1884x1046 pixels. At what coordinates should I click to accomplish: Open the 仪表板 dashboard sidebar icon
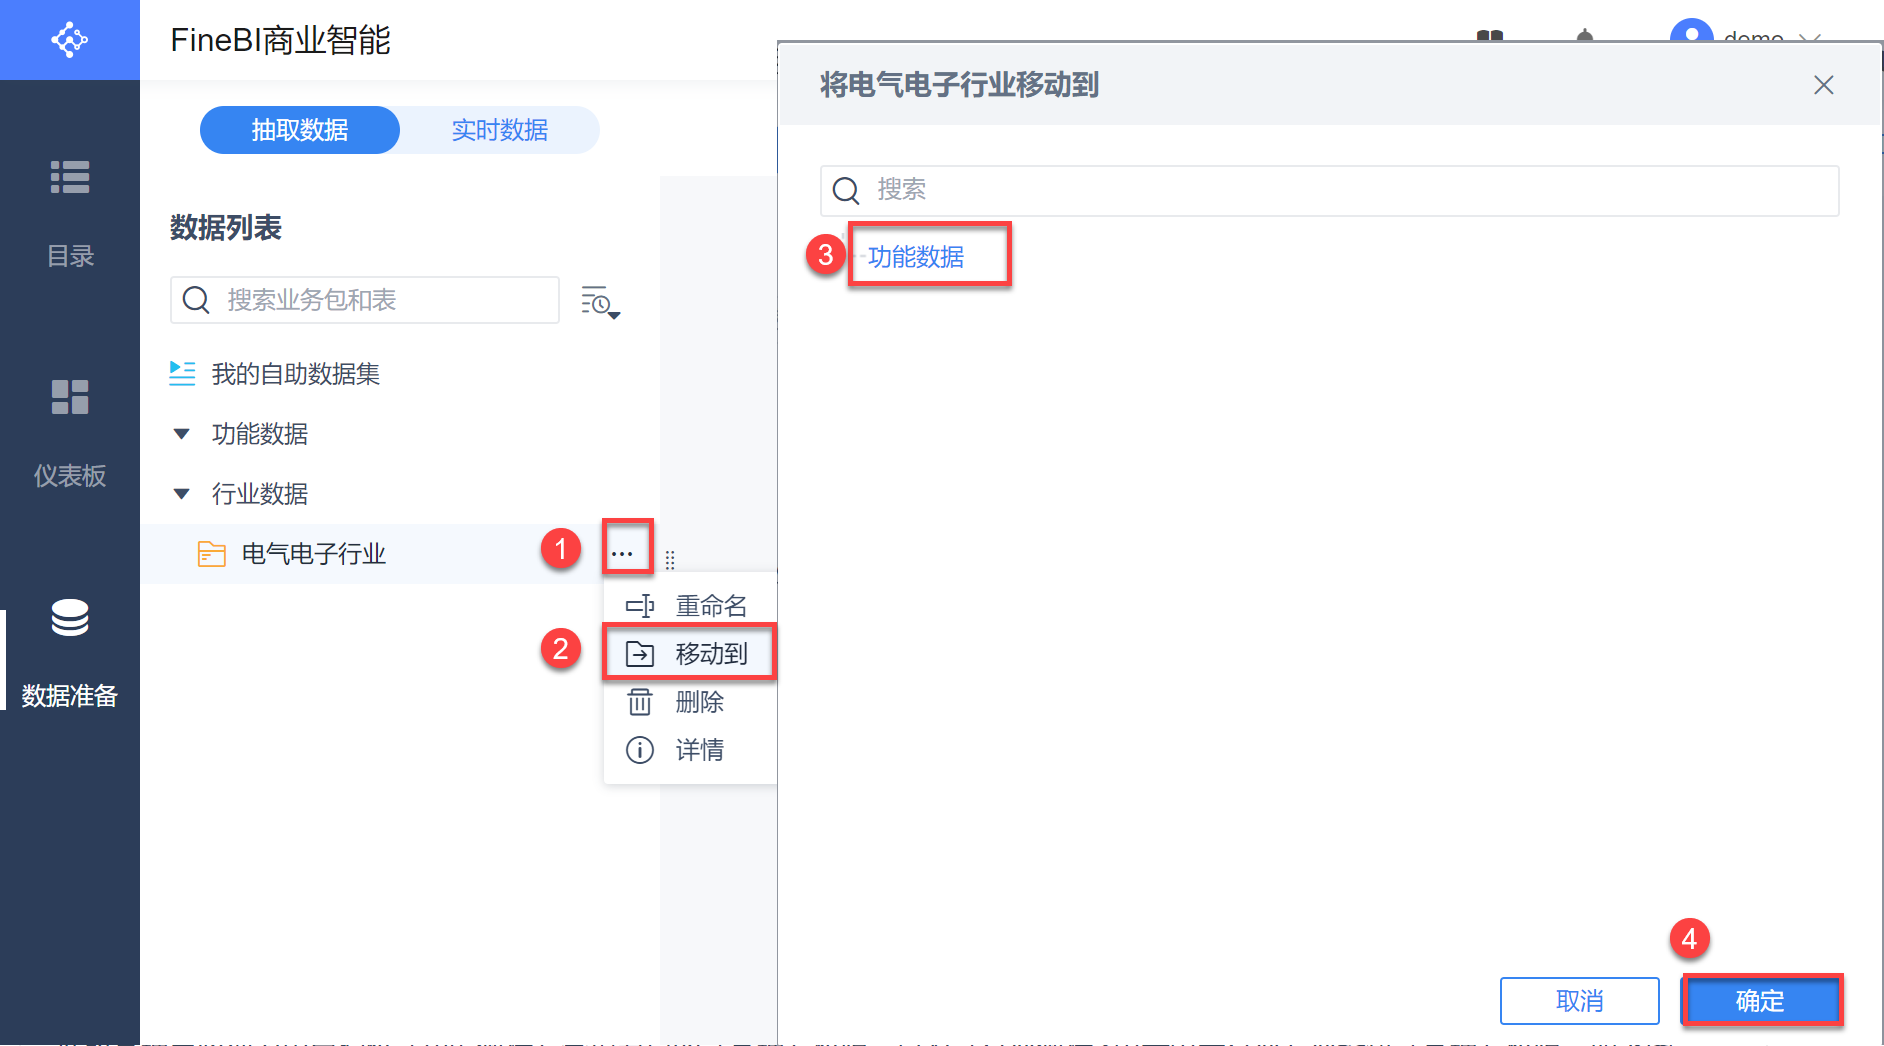pyautogui.click(x=70, y=398)
